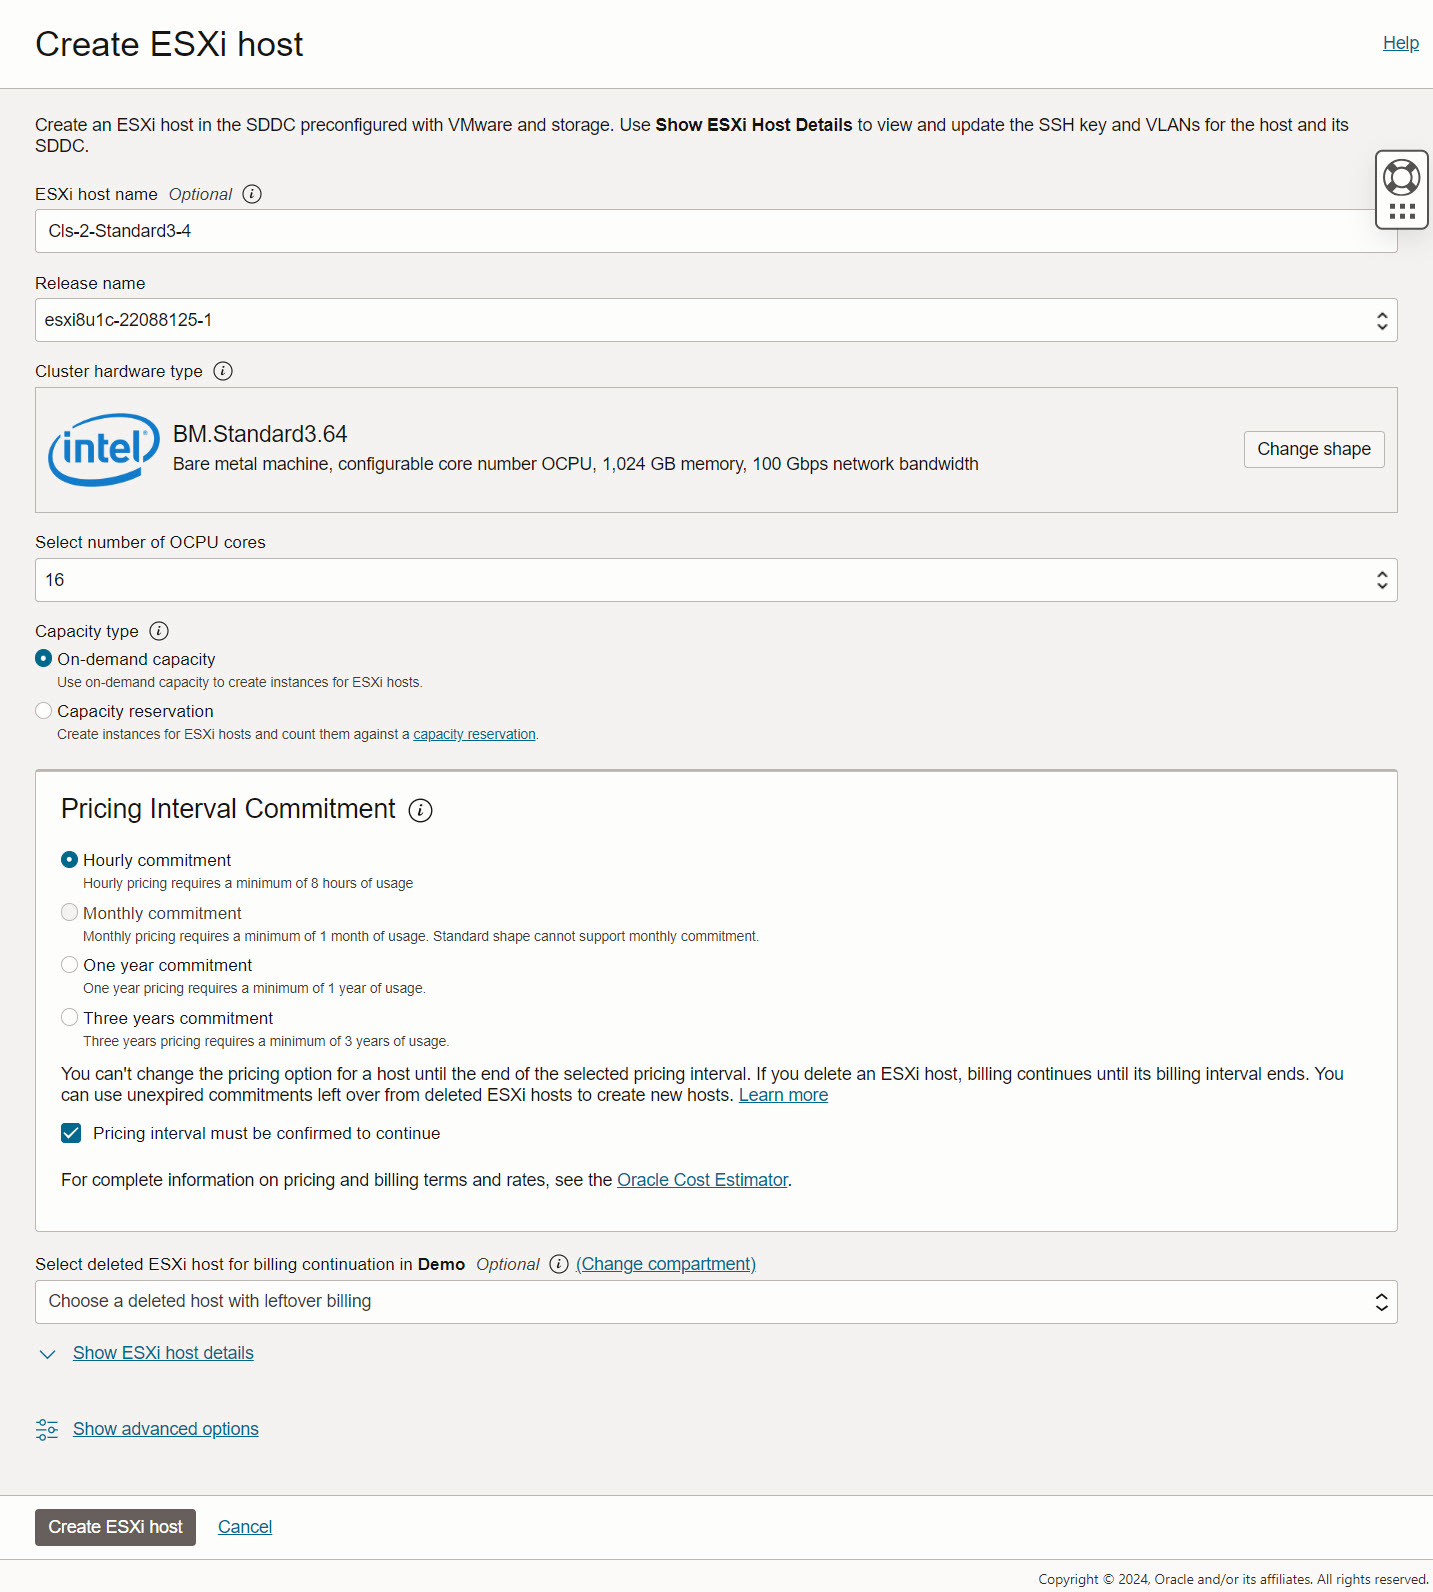This screenshot has width=1433, height=1592.
Task: Select Three years commitment option
Action: pyautogui.click(x=69, y=1017)
